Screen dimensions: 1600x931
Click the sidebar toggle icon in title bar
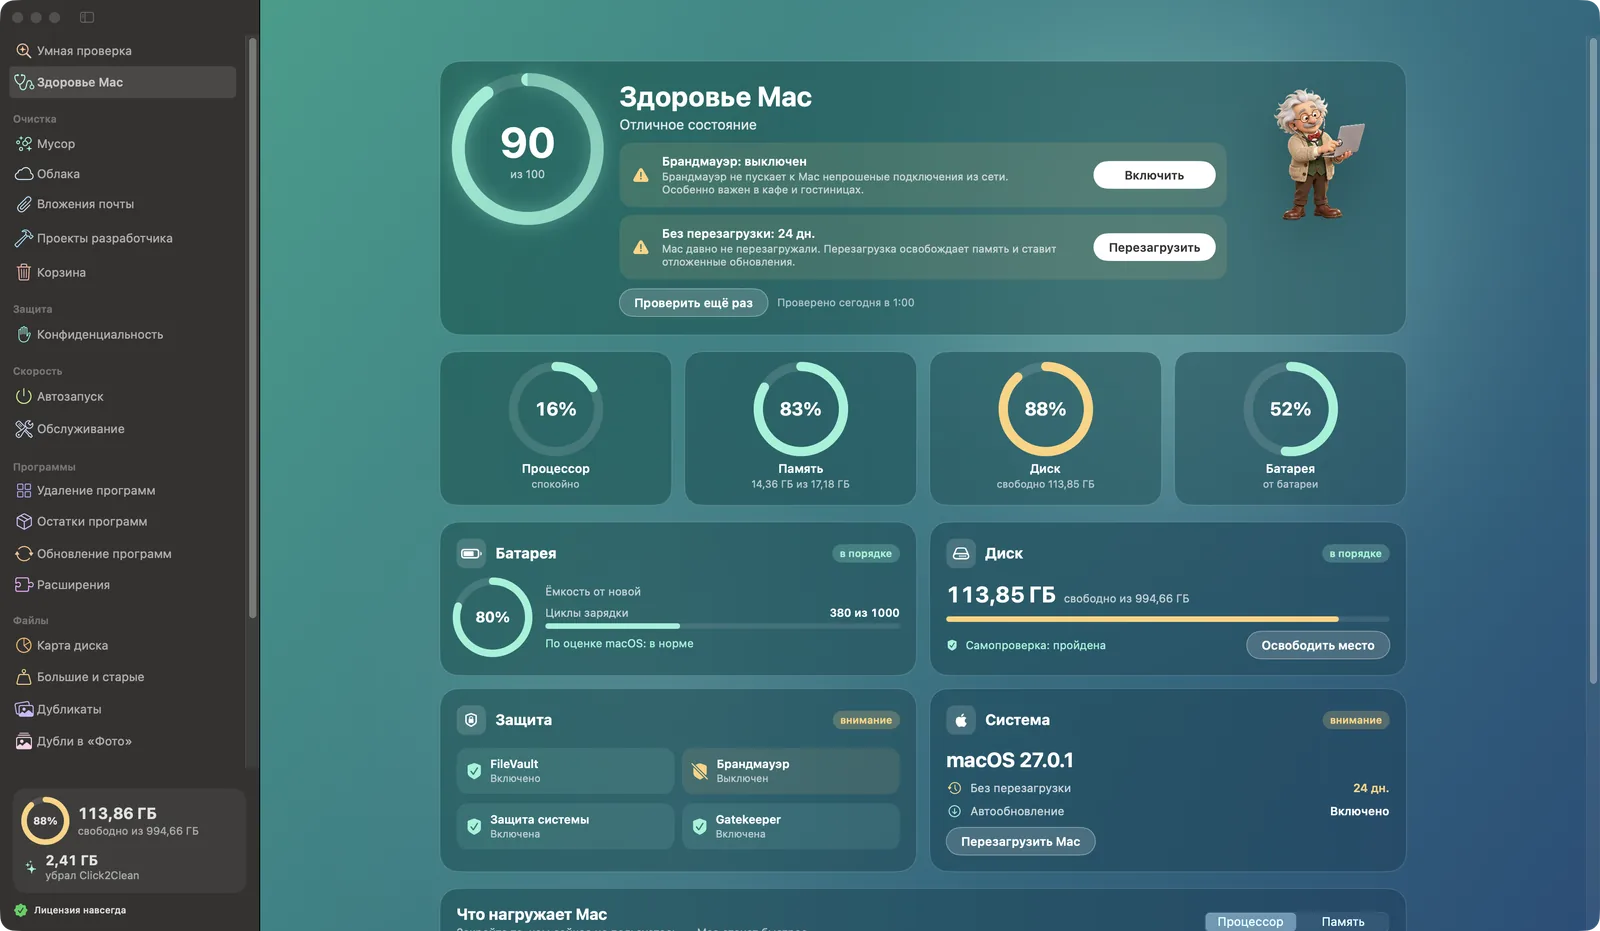(x=87, y=17)
